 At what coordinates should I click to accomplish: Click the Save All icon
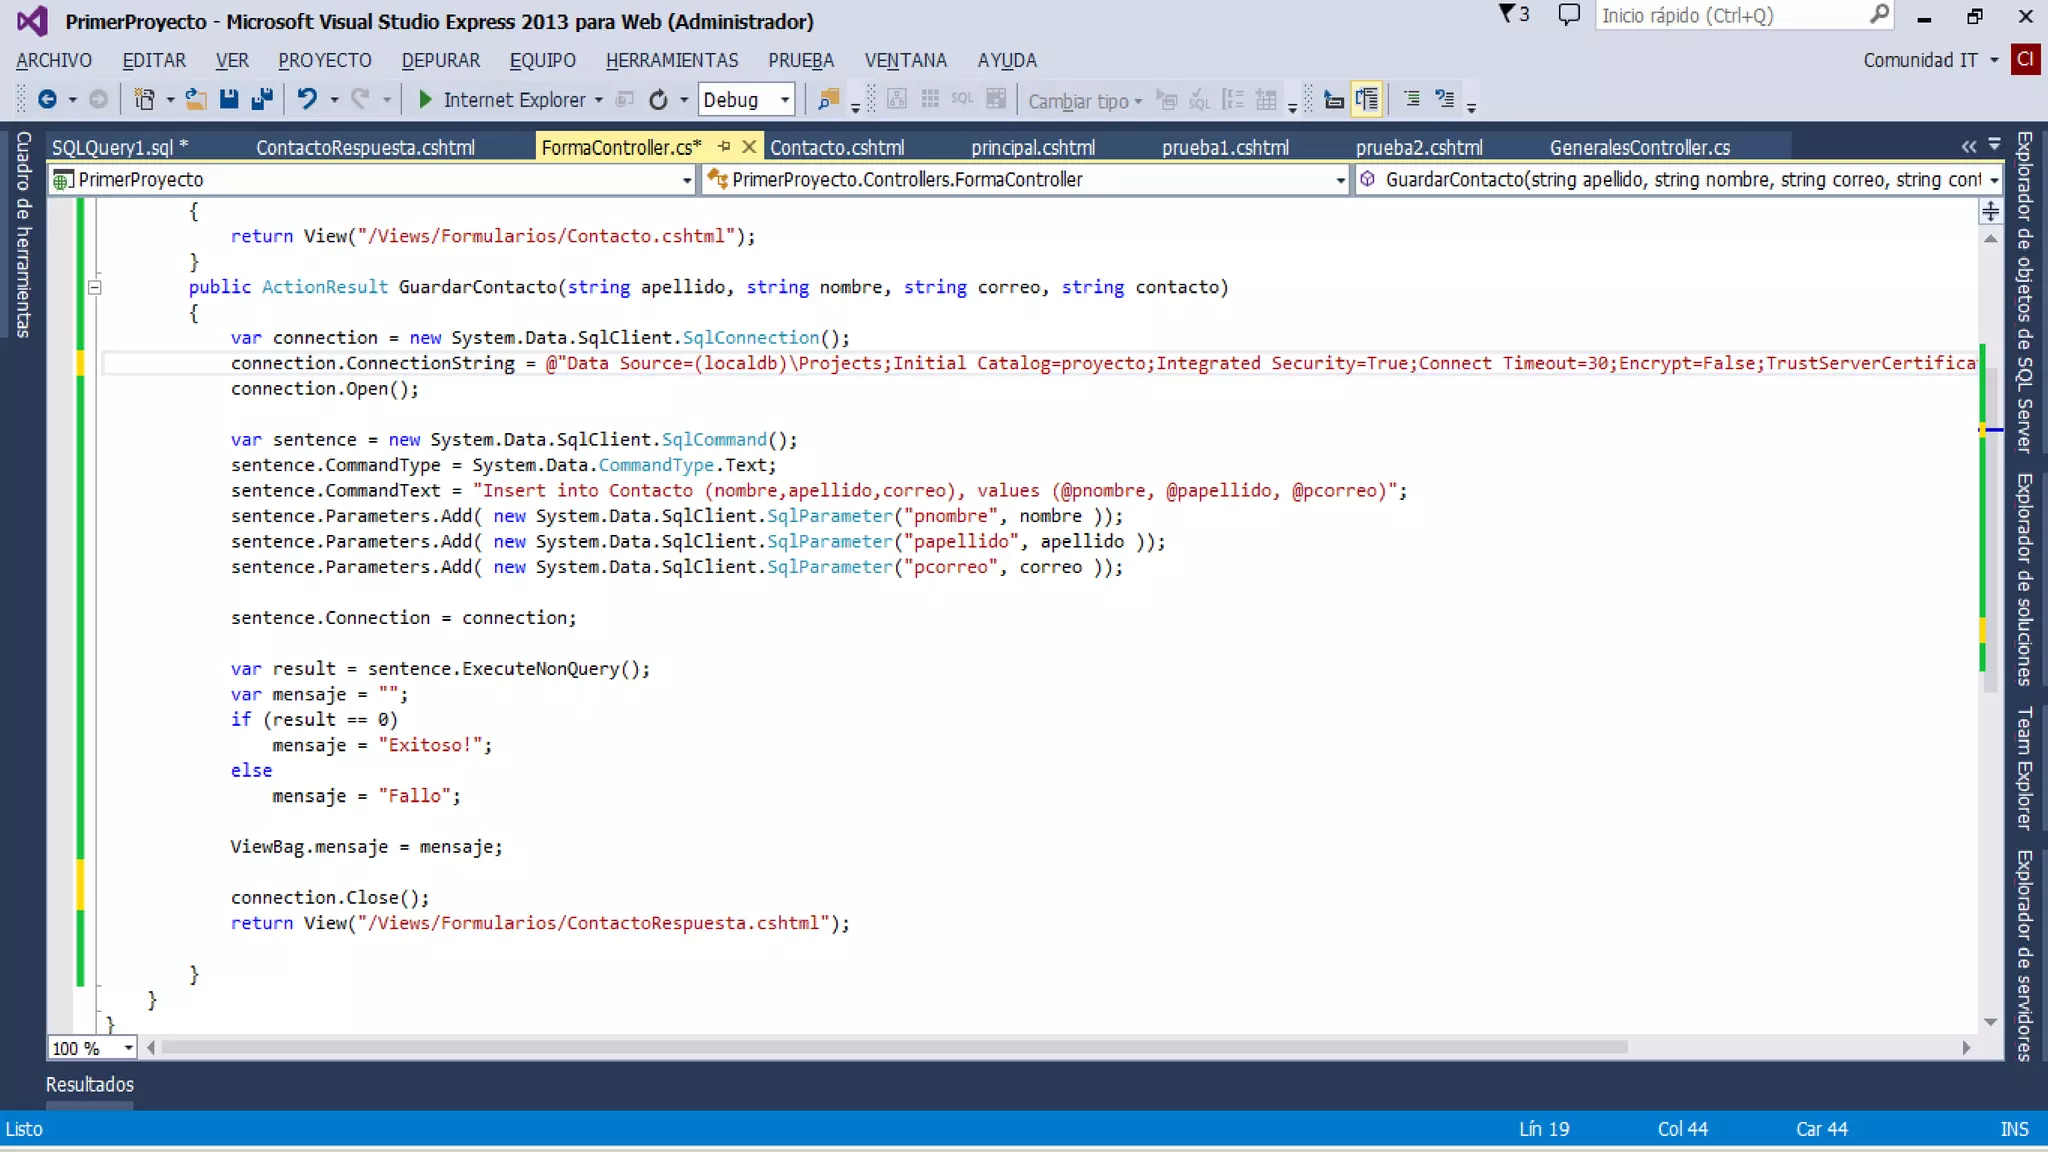point(262,99)
